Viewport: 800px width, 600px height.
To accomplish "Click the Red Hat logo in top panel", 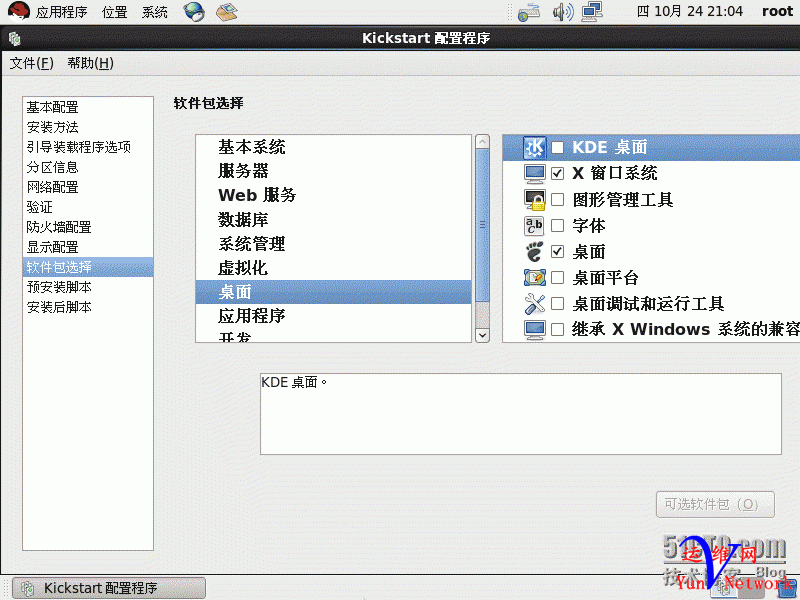I will point(18,11).
